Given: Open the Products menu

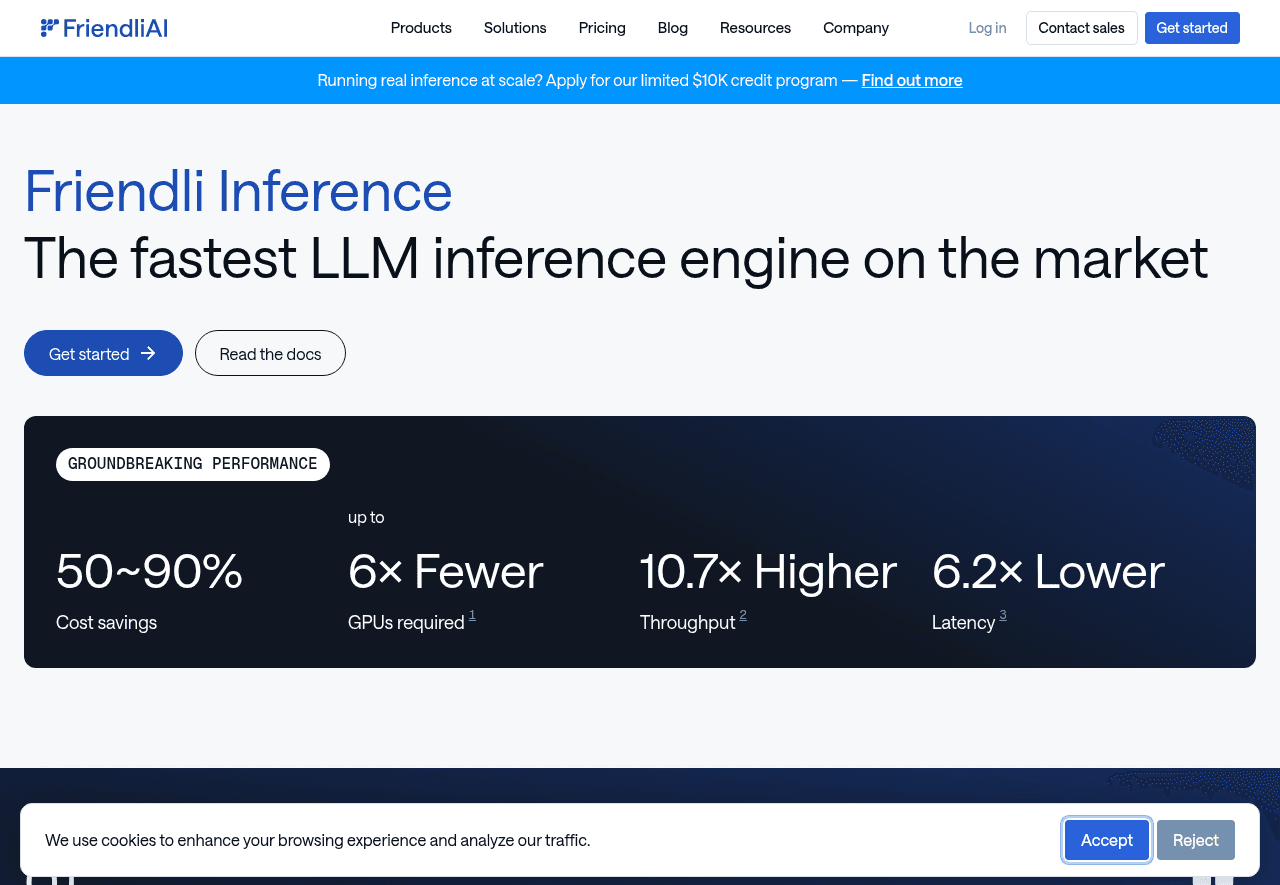Looking at the screenshot, I should (421, 28).
